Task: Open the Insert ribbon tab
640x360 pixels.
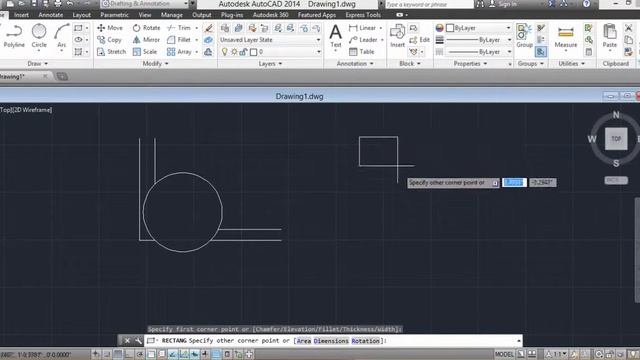Action: tap(21, 15)
